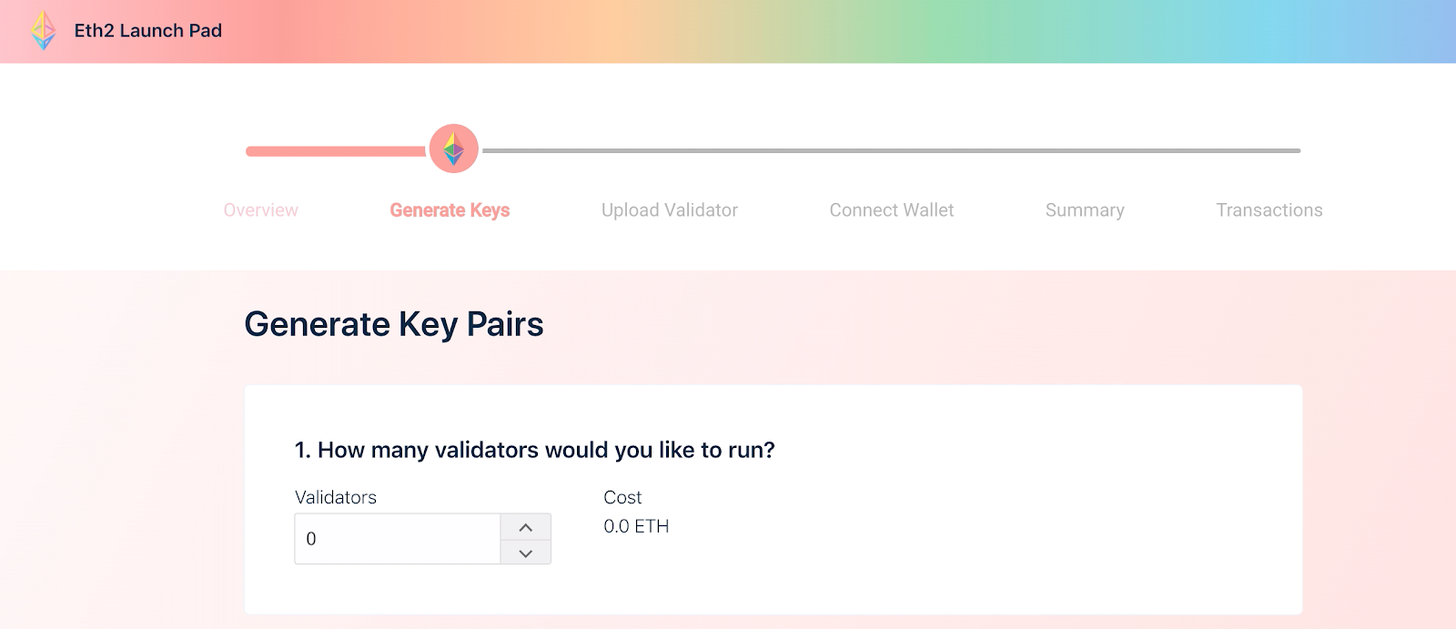The image size is (1456, 629).
Task: Click the 0.0 ETH cost value
Action: 636,526
